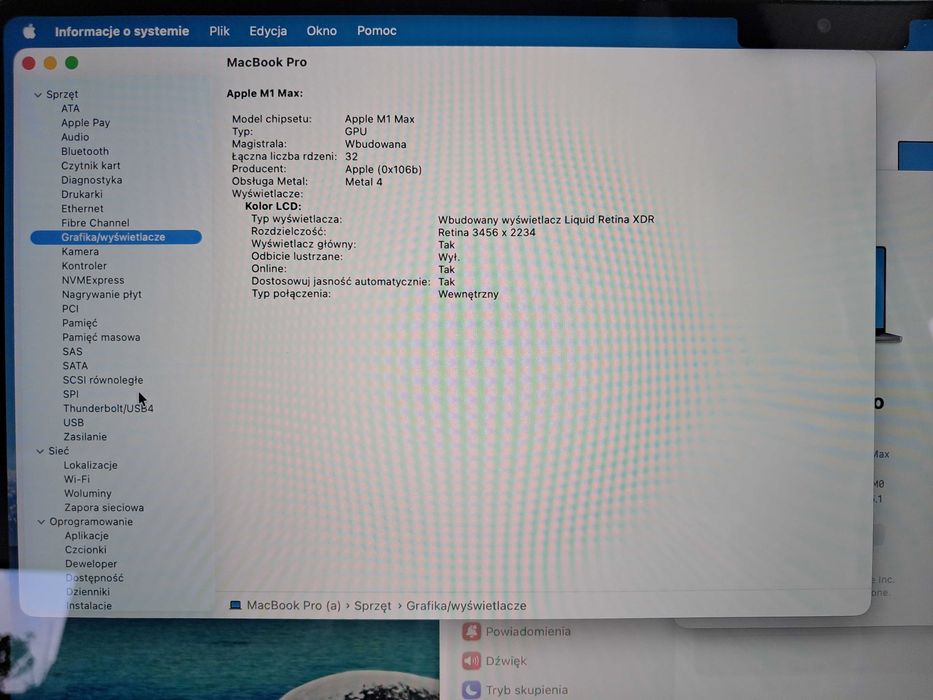Click Grafika/wyświetlacze in the path bar
The width and height of the screenshot is (933, 700).
(466, 606)
